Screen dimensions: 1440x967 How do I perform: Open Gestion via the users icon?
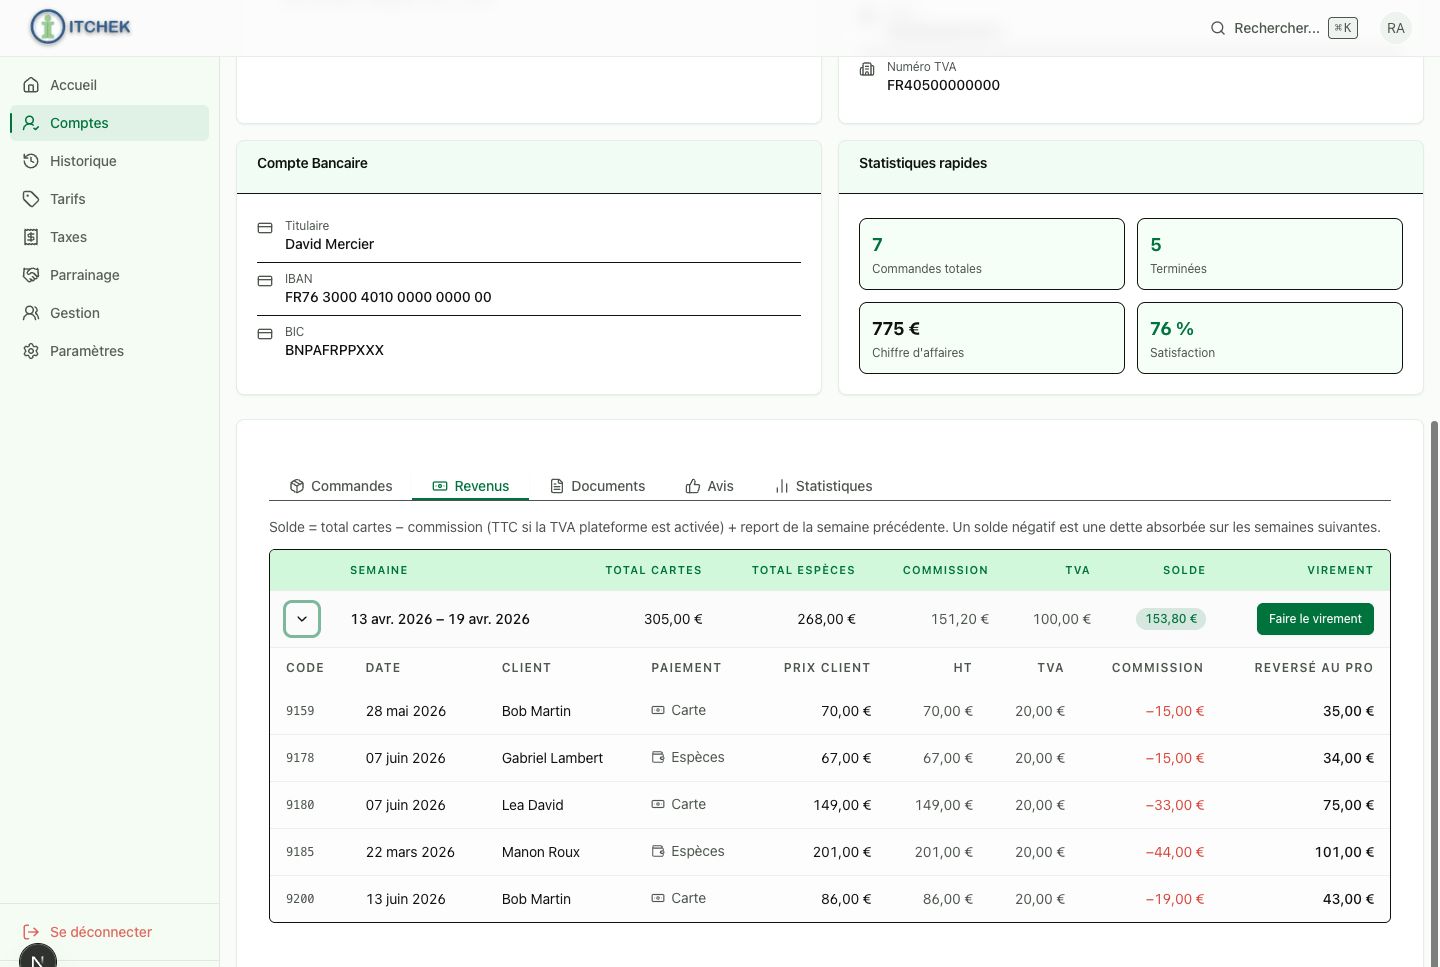click(31, 313)
